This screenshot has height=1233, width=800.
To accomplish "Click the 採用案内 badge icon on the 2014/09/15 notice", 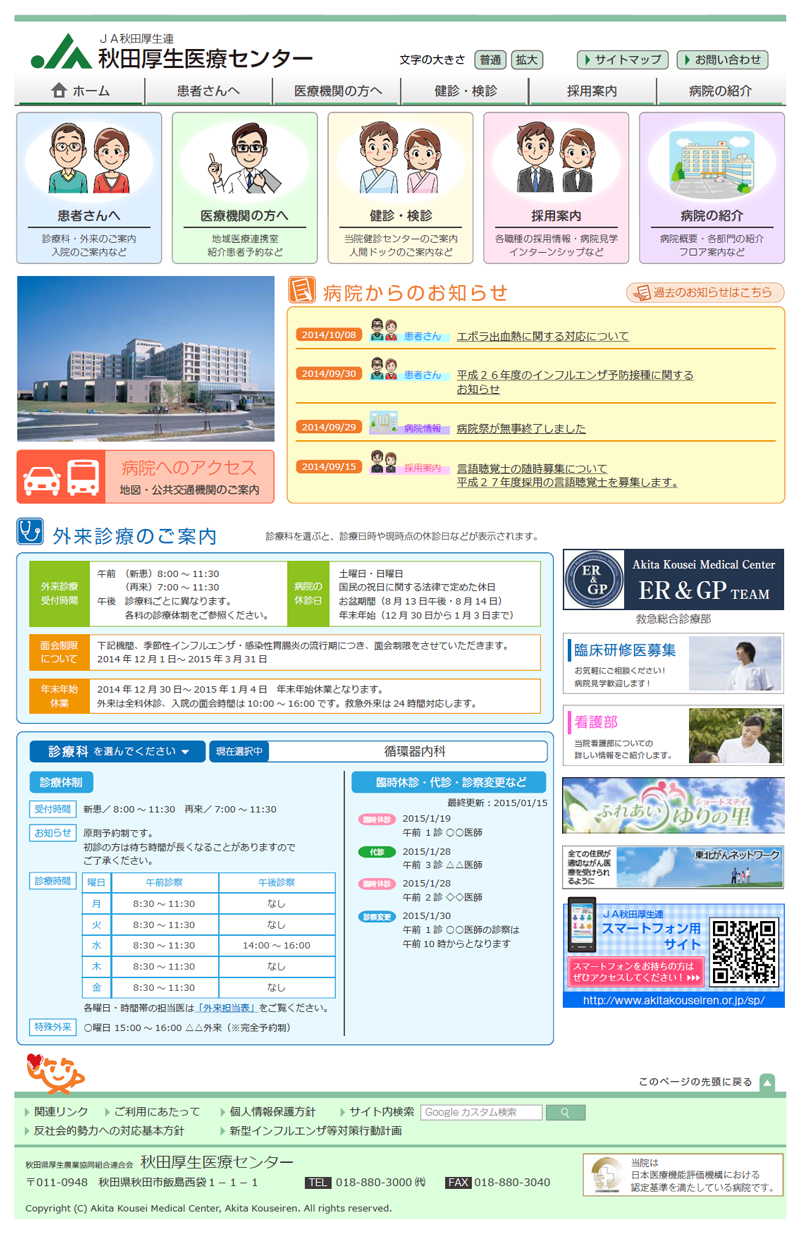I will point(384,462).
